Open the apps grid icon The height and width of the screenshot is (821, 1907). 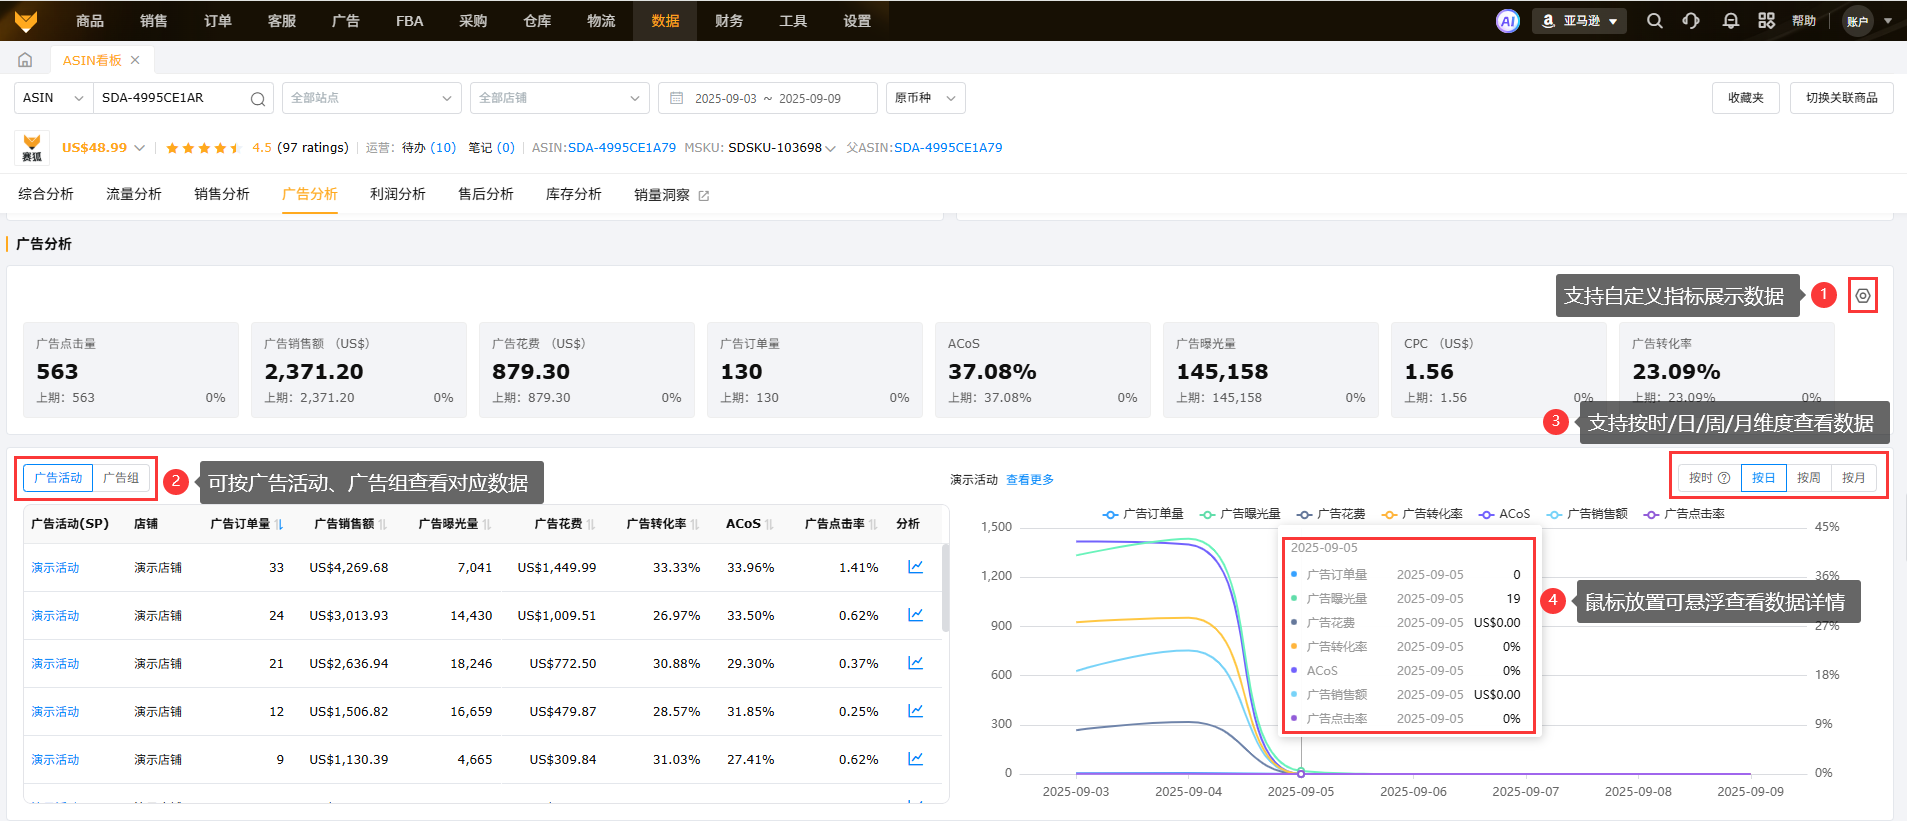pos(1767,21)
